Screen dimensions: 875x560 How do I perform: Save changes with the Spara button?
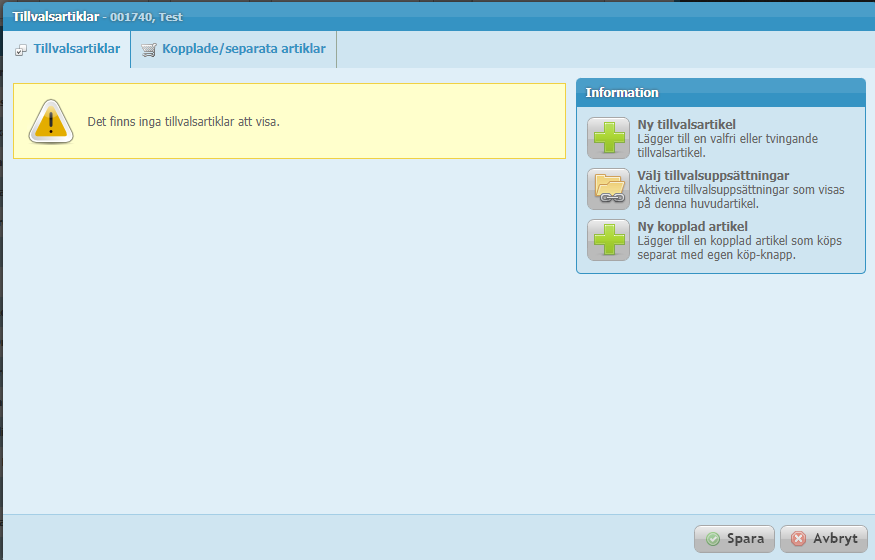pyautogui.click(x=734, y=539)
